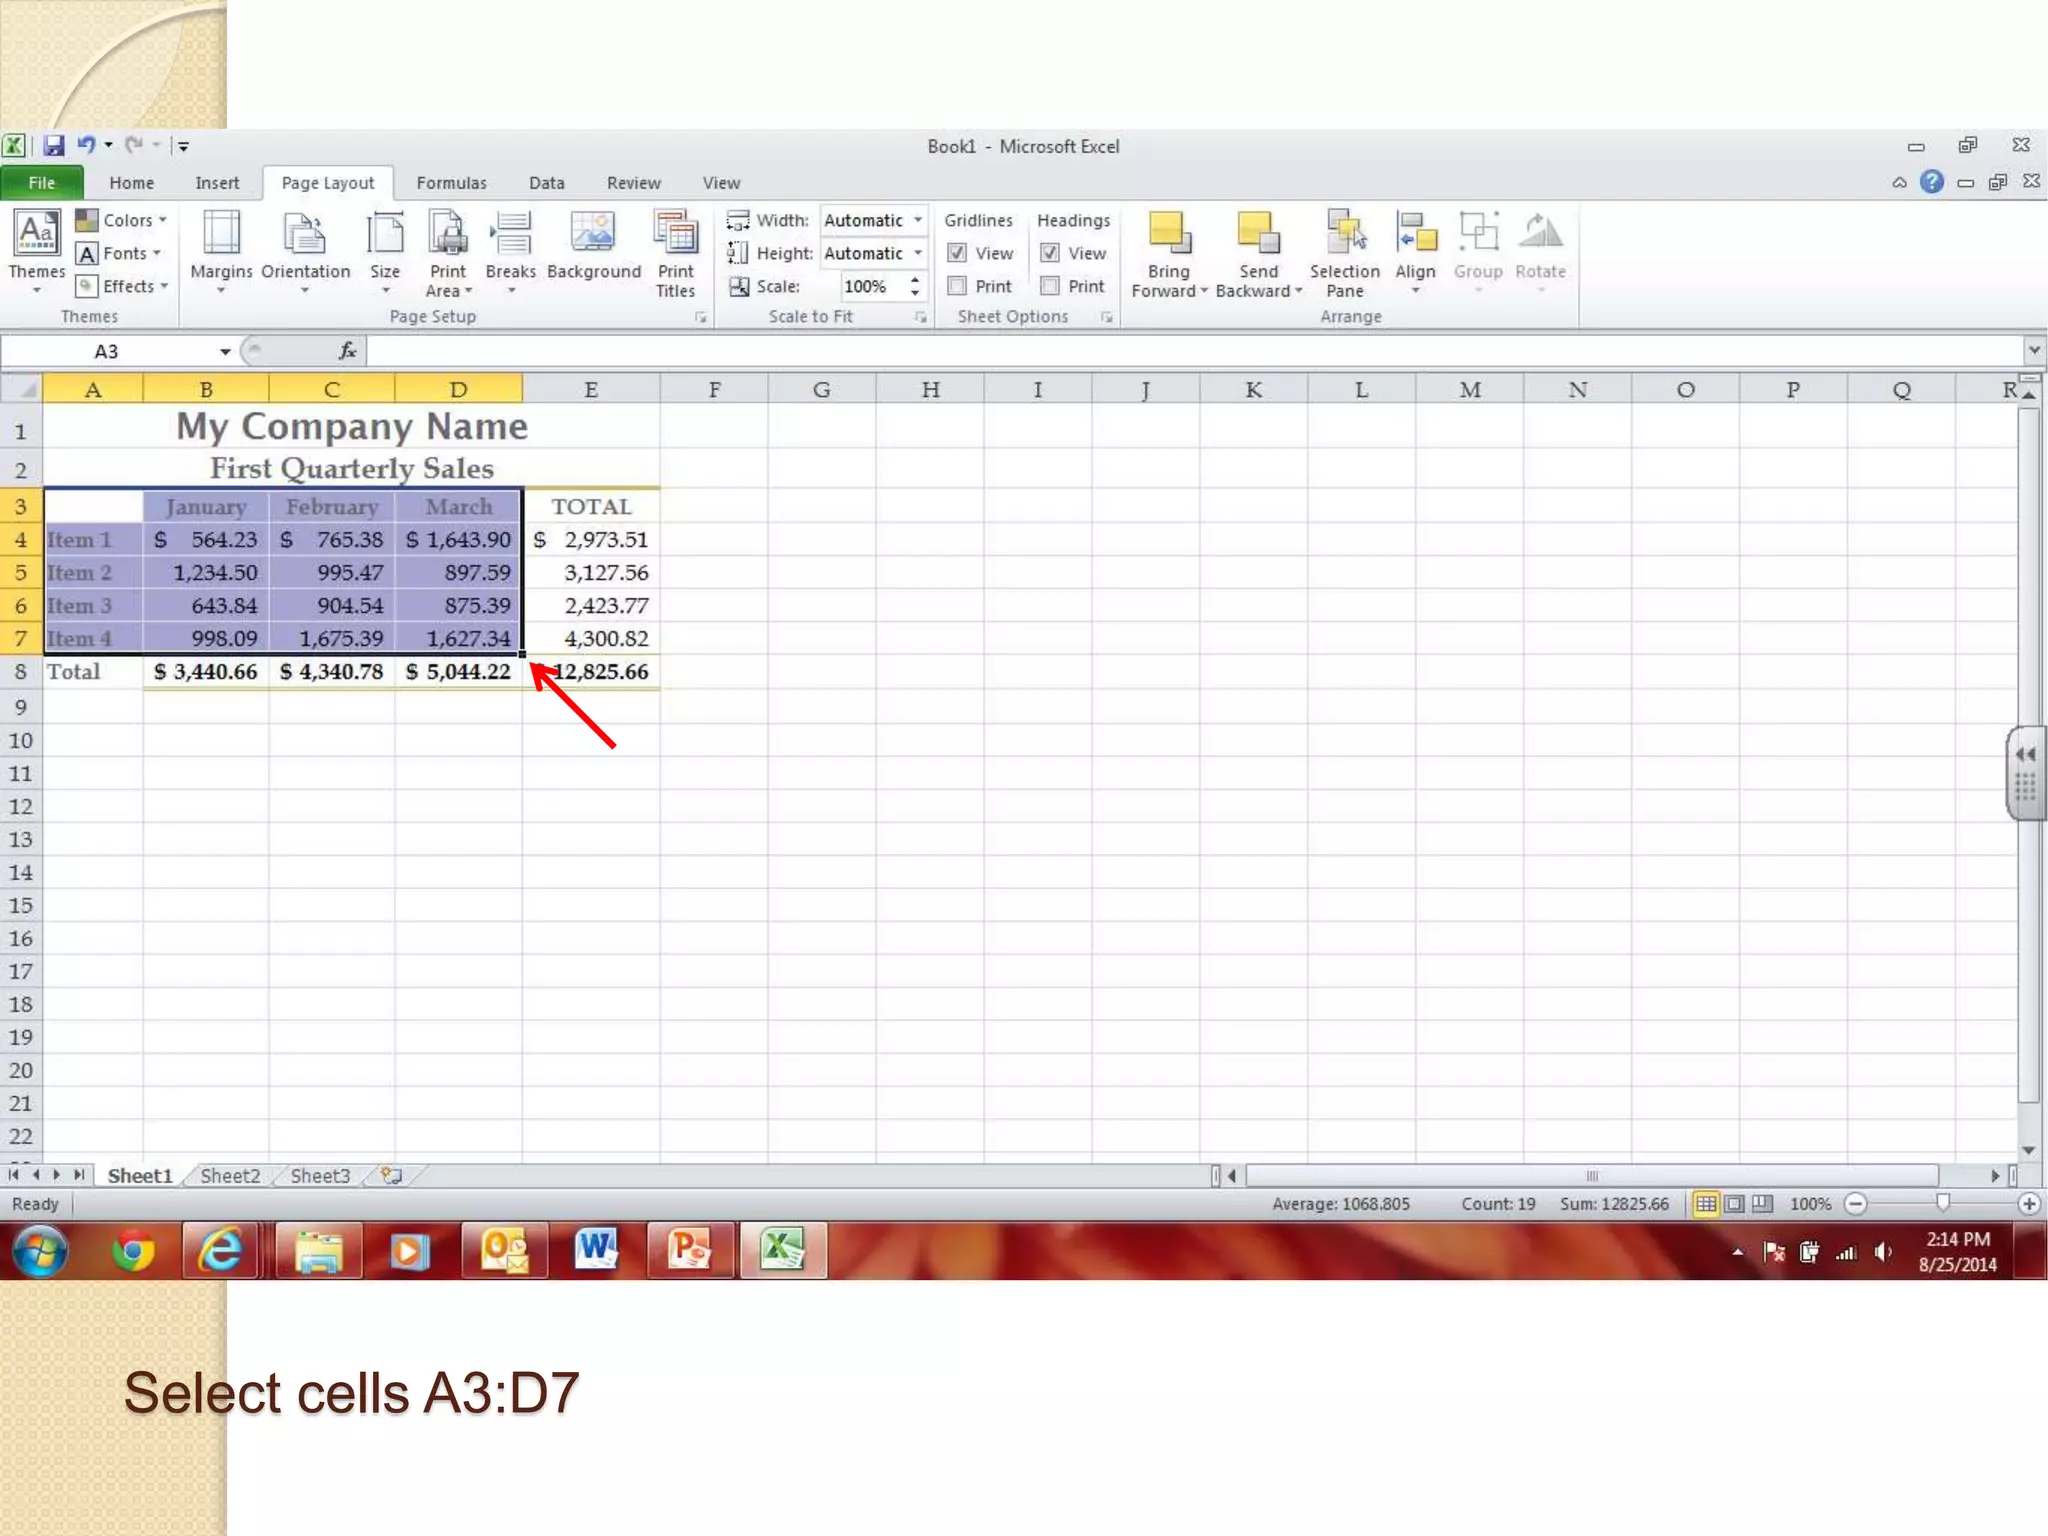Open Microsoft Word from the taskbar

[596, 1250]
